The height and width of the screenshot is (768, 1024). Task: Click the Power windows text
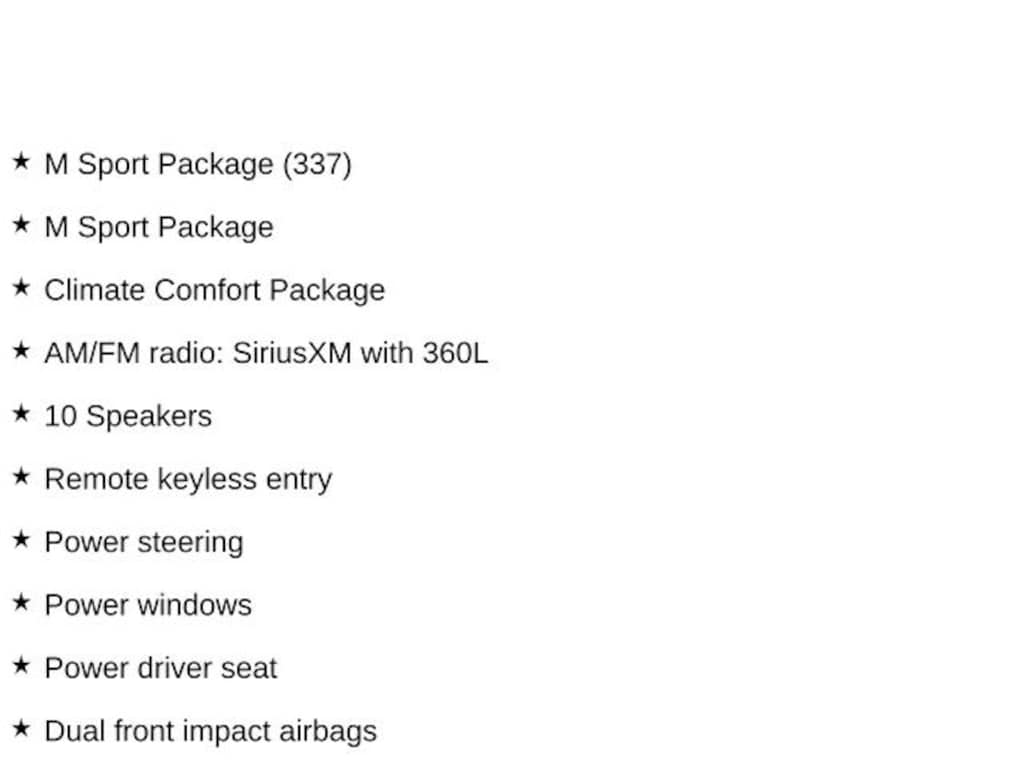pyautogui.click(x=148, y=605)
